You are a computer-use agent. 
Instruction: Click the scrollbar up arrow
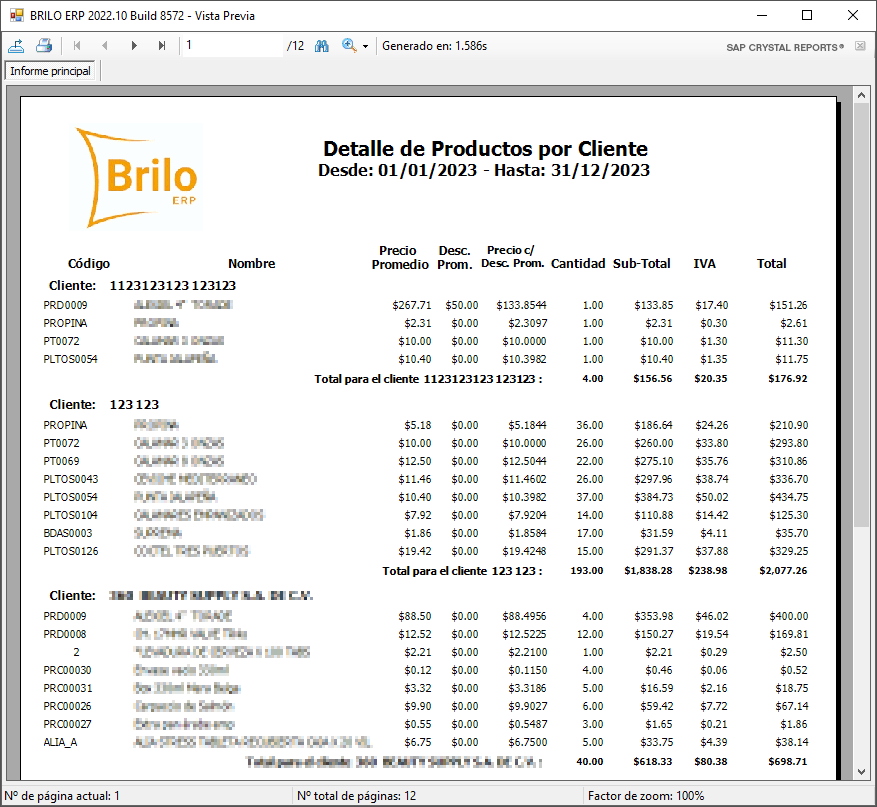coord(861,96)
